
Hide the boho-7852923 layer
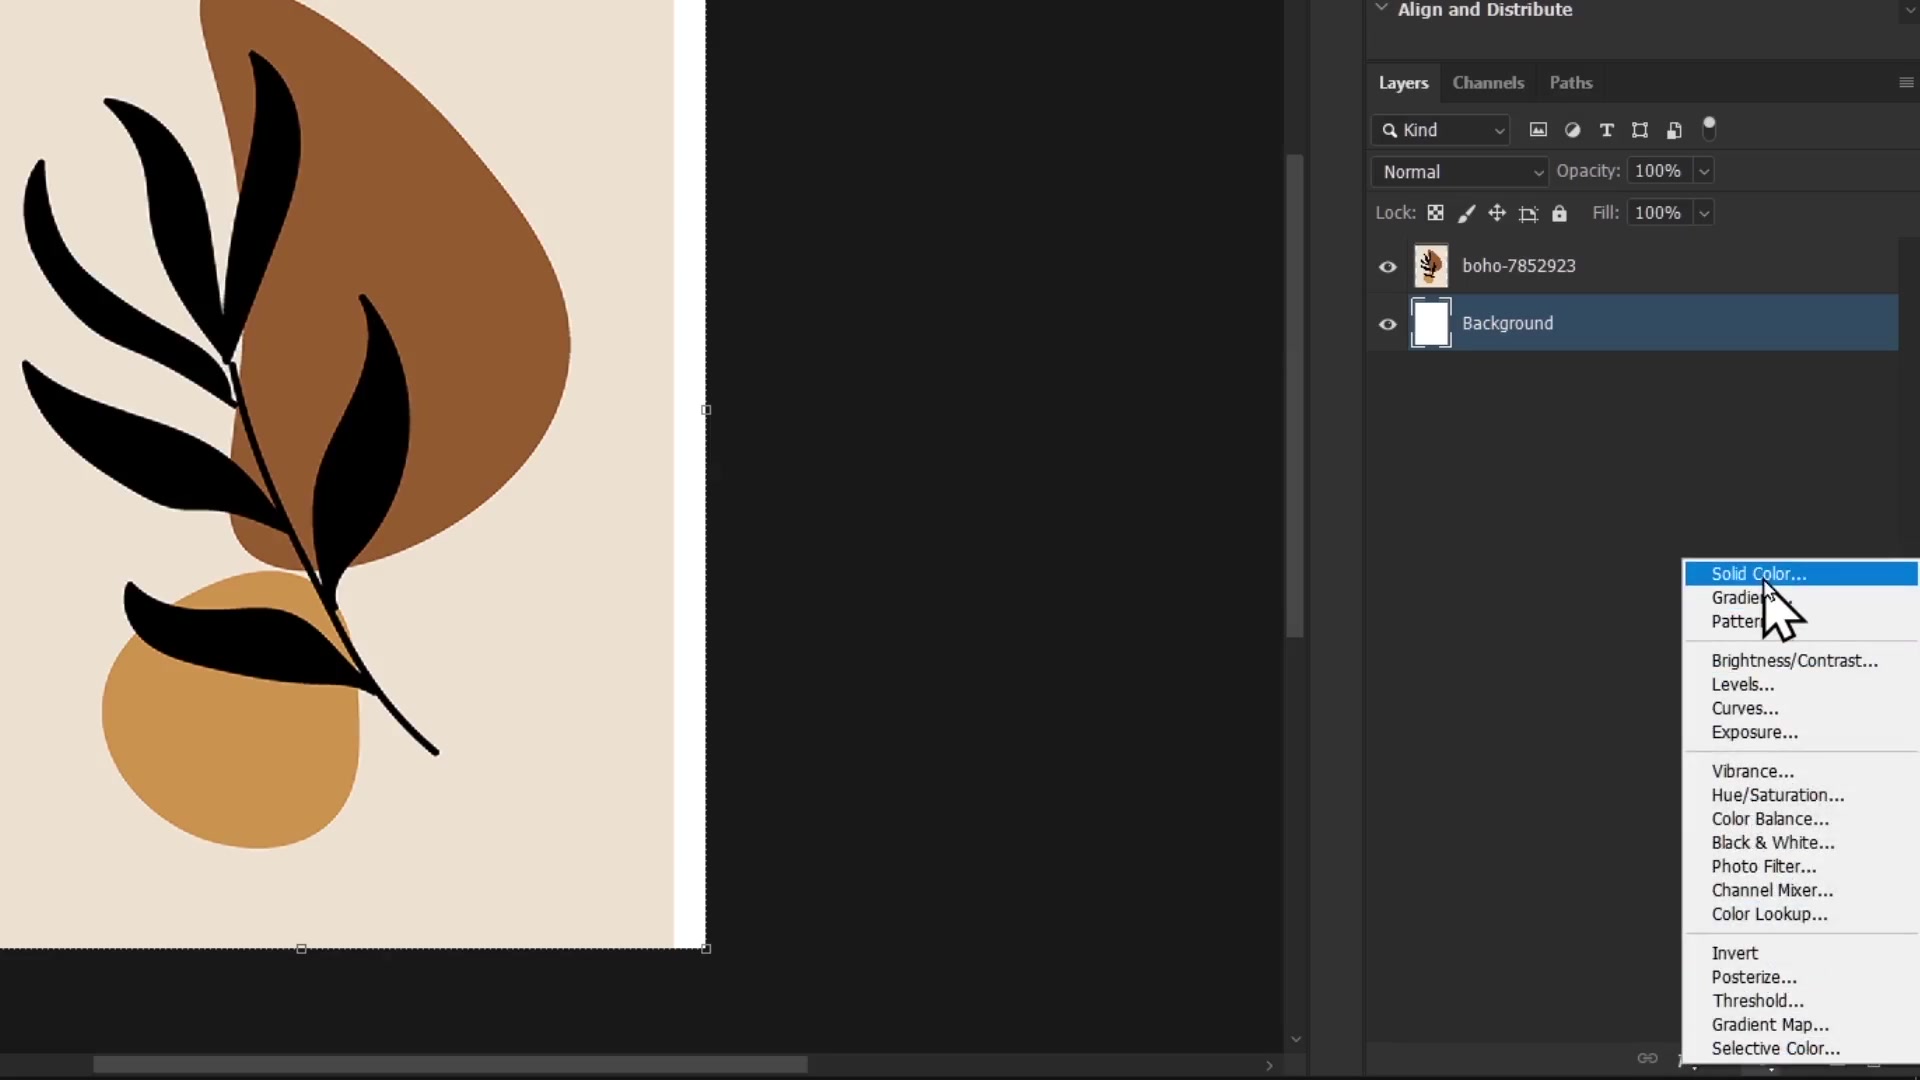pyautogui.click(x=1387, y=266)
